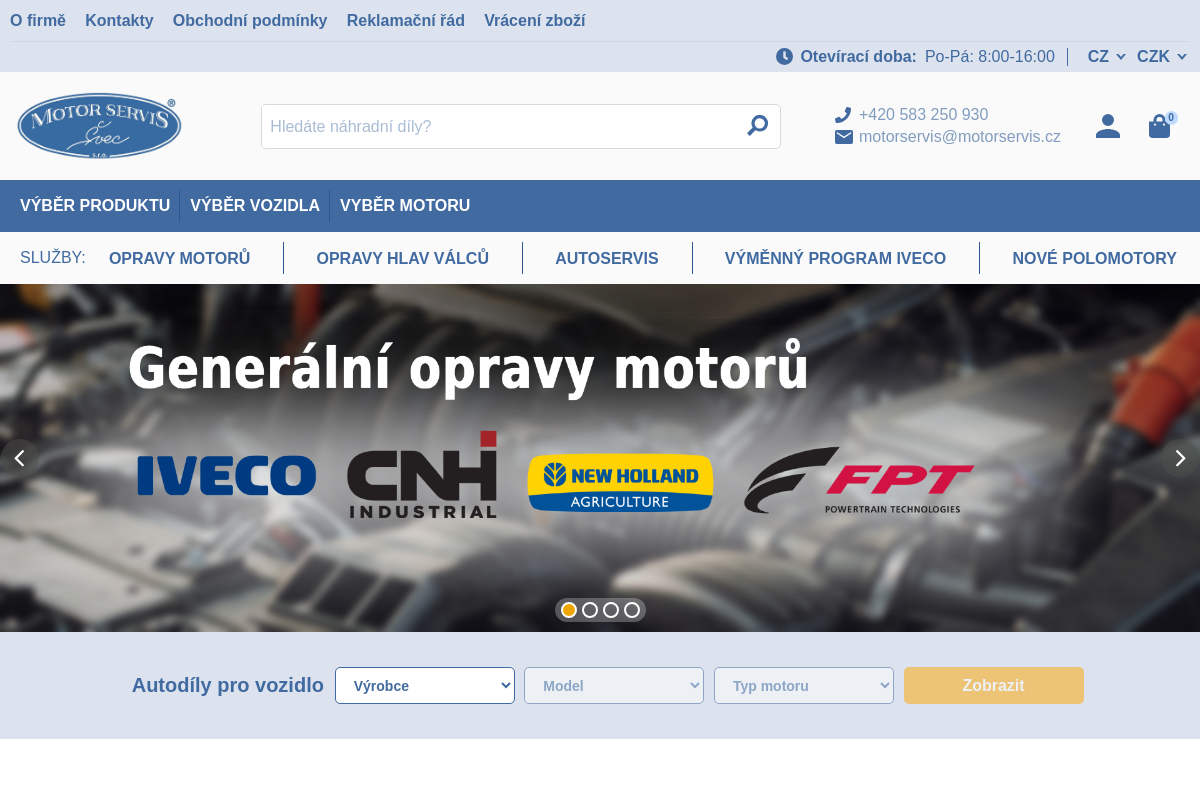
Task: Click the search magnifier icon
Action: (757, 126)
